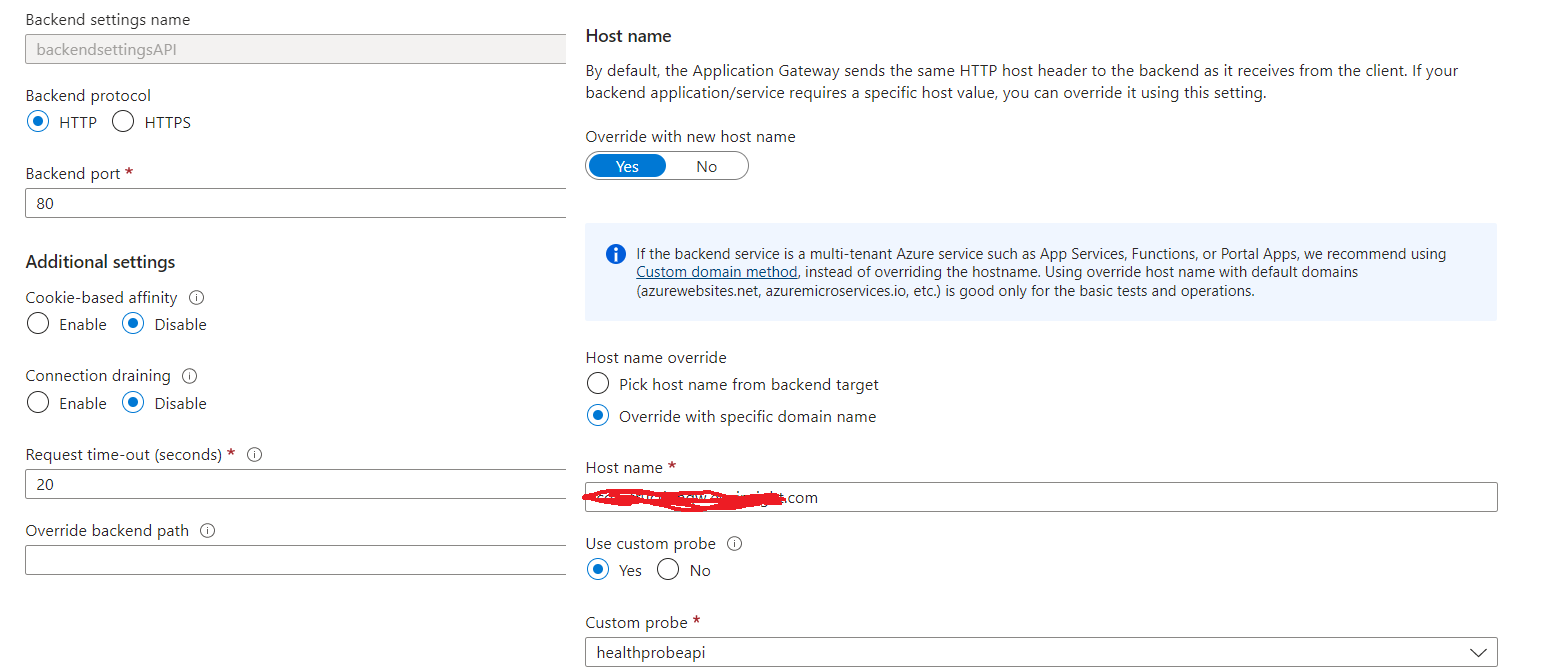Viewport: 1545px width, 670px height.
Task: Open Cookie-based affinity info tooltip icon
Action: tap(196, 298)
